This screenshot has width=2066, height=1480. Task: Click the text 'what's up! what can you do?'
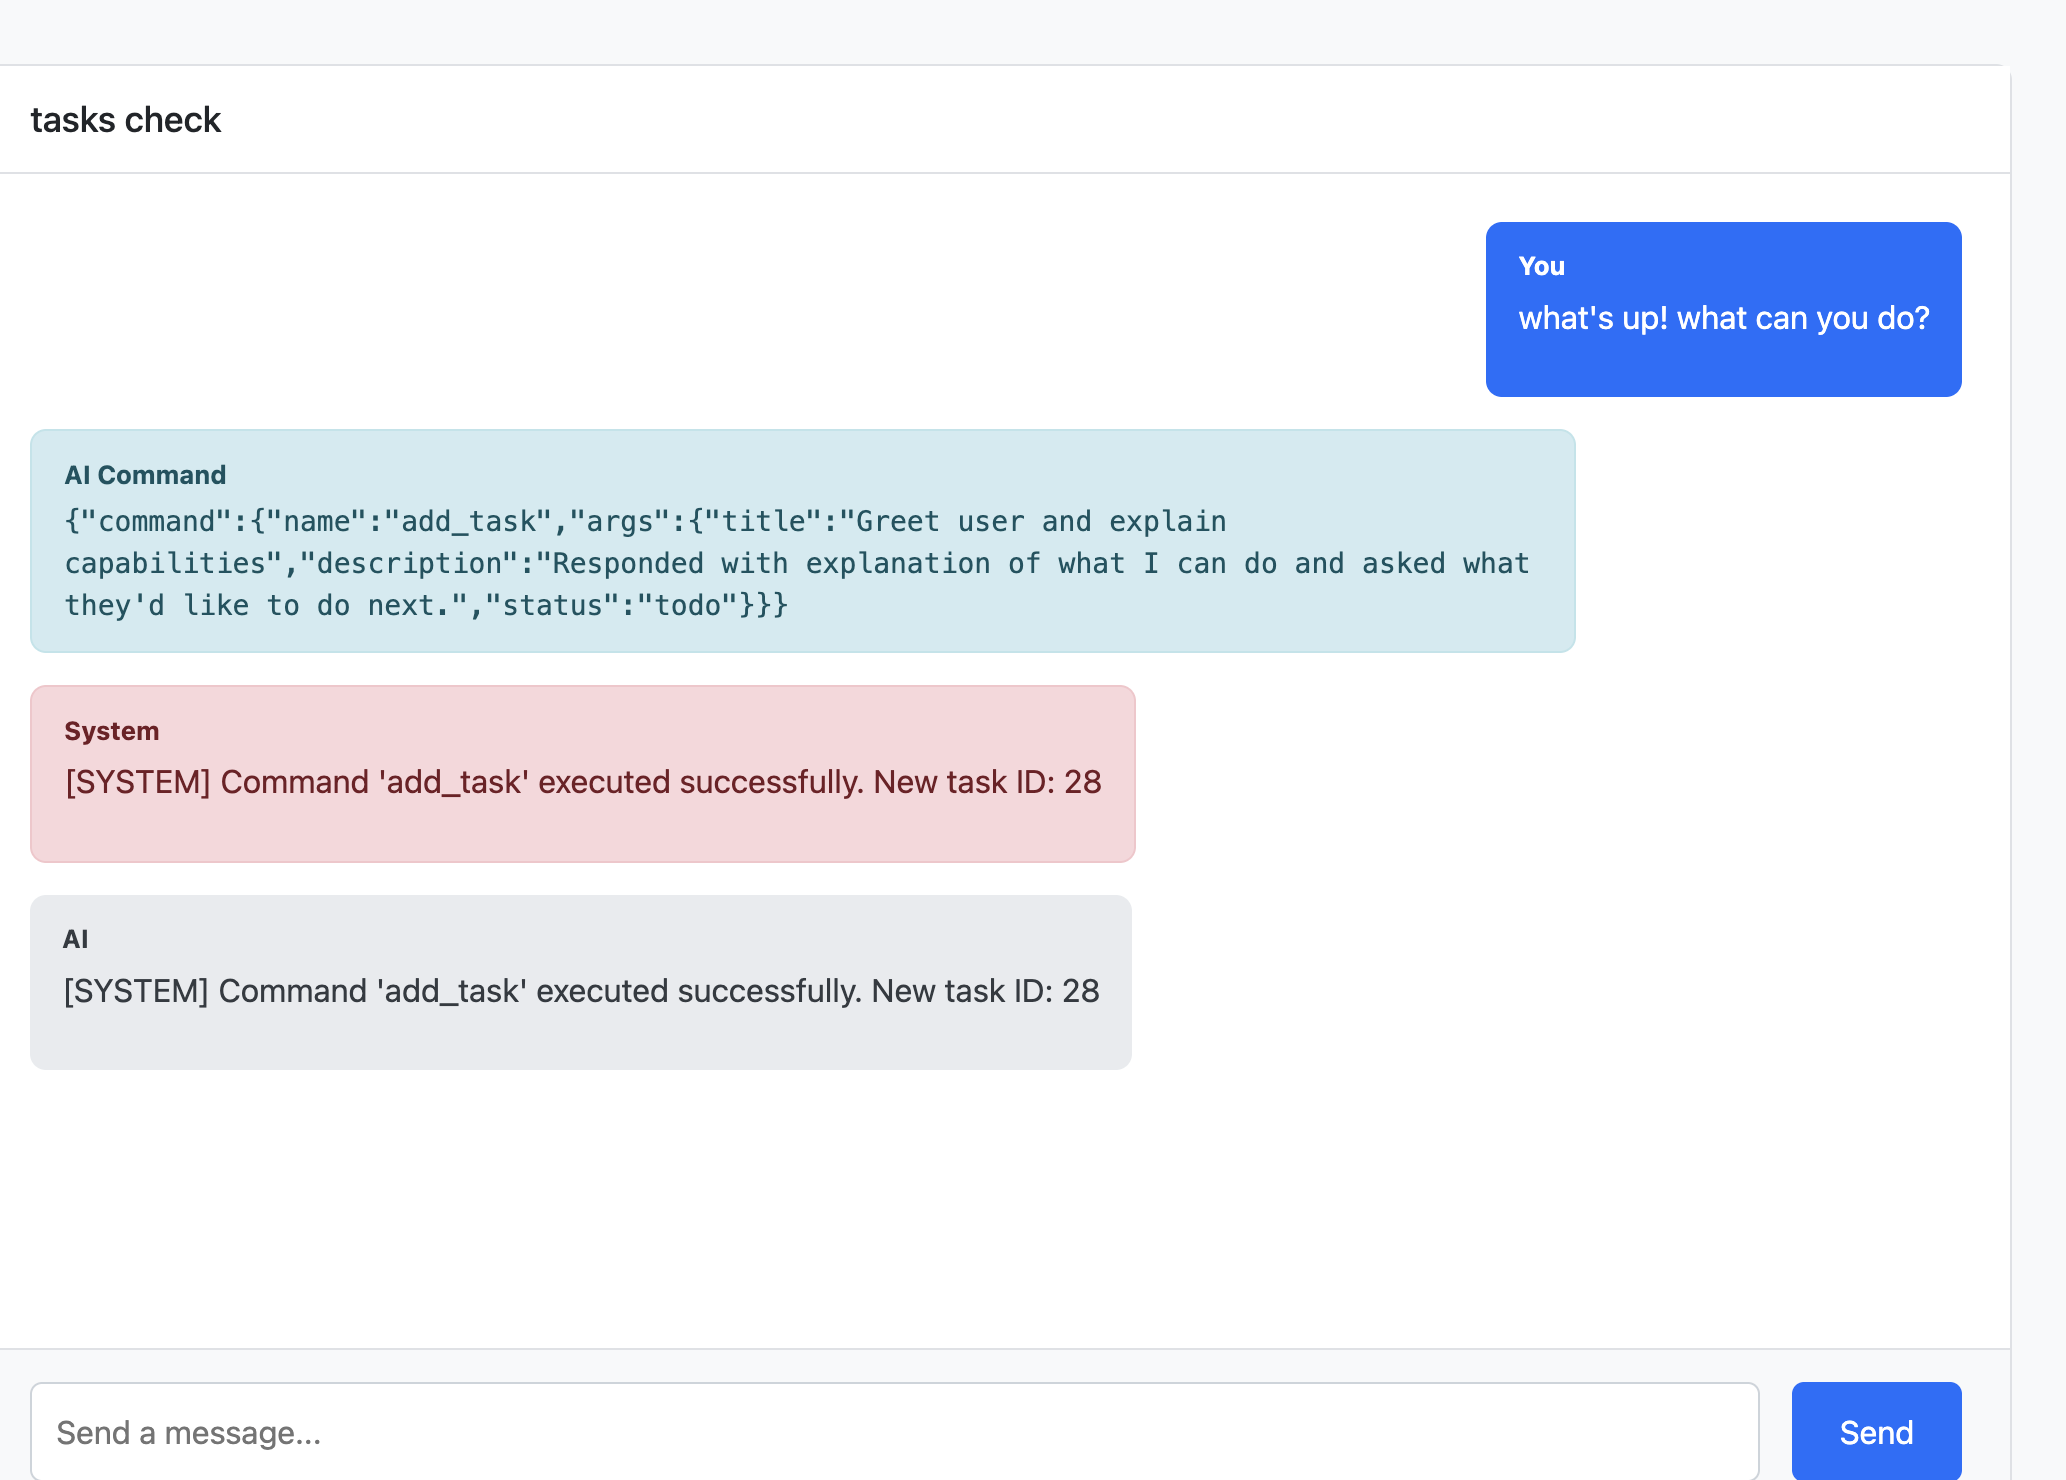point(1723,318)
